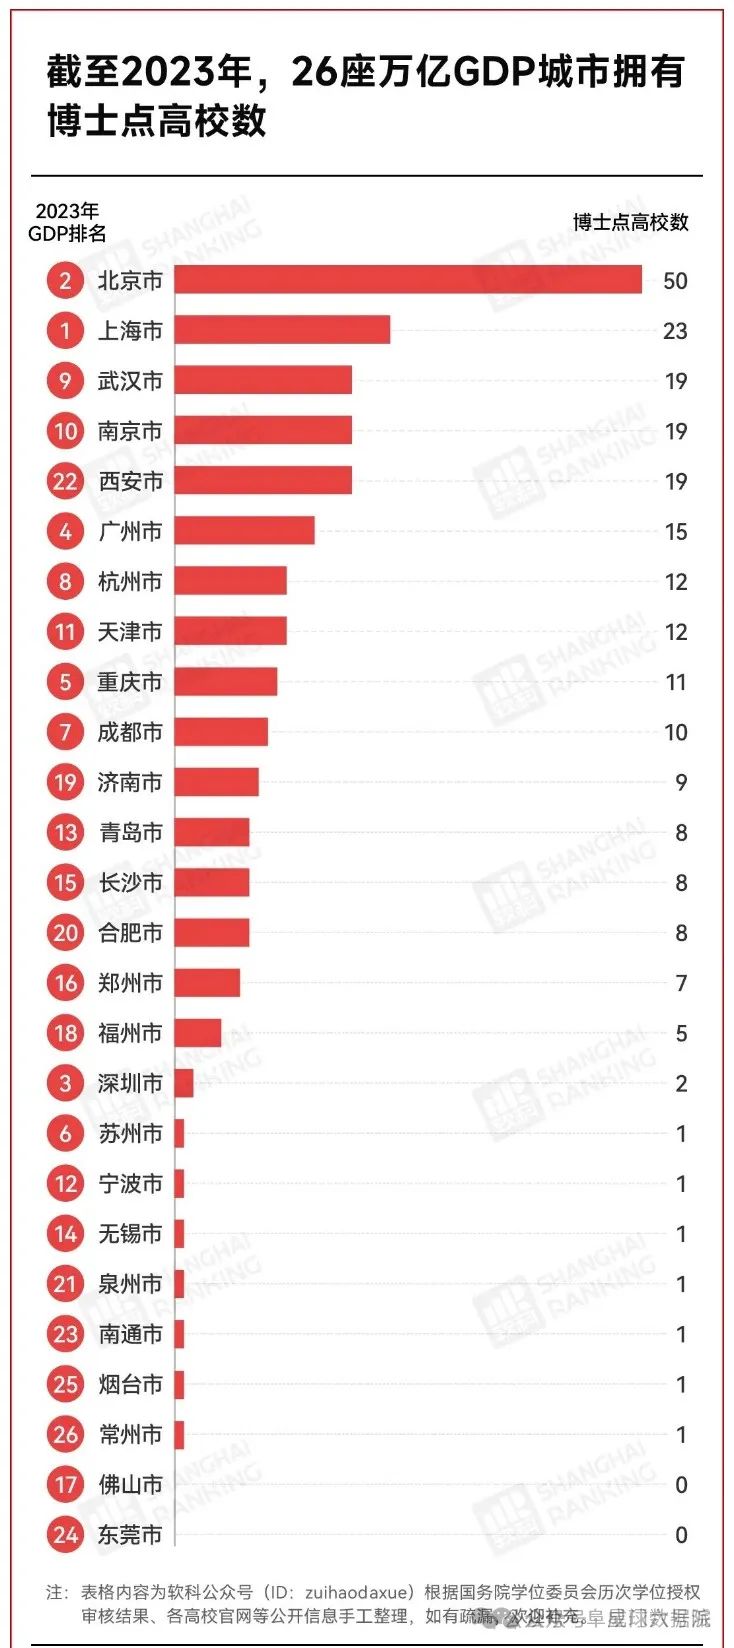Click the 杭州市 city label
734x1648 pixels.
pos(130,581)
